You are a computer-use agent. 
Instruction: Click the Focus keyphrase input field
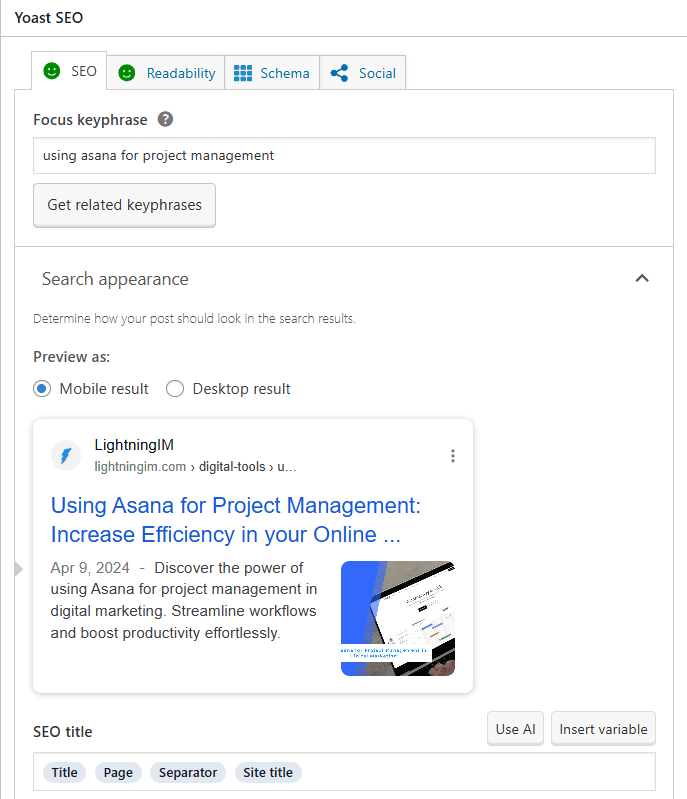[x=345, y=155]
